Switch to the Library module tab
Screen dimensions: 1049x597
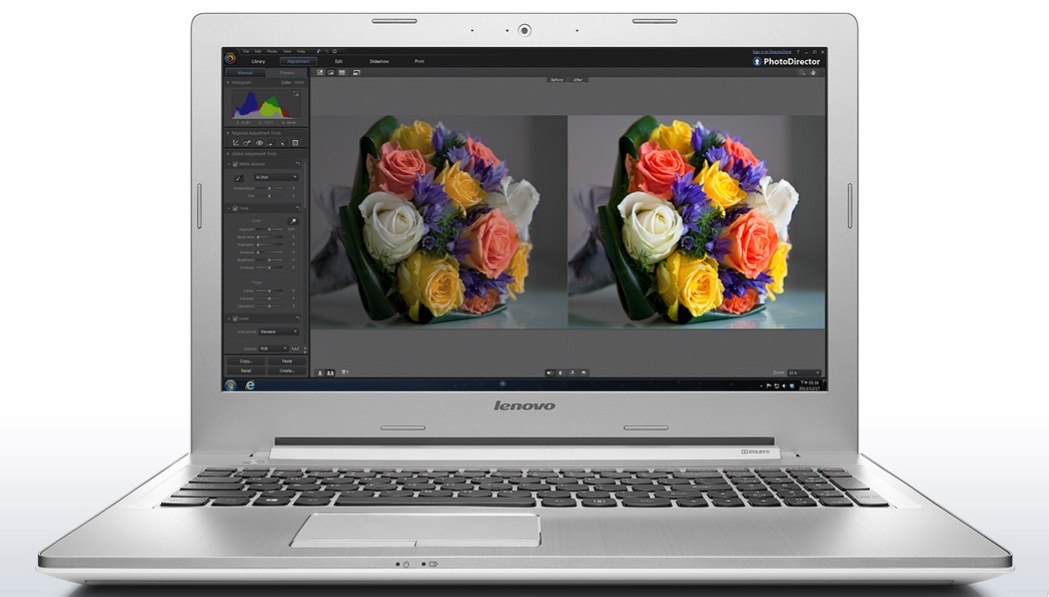pyautogui.click(x=258, y=61)
